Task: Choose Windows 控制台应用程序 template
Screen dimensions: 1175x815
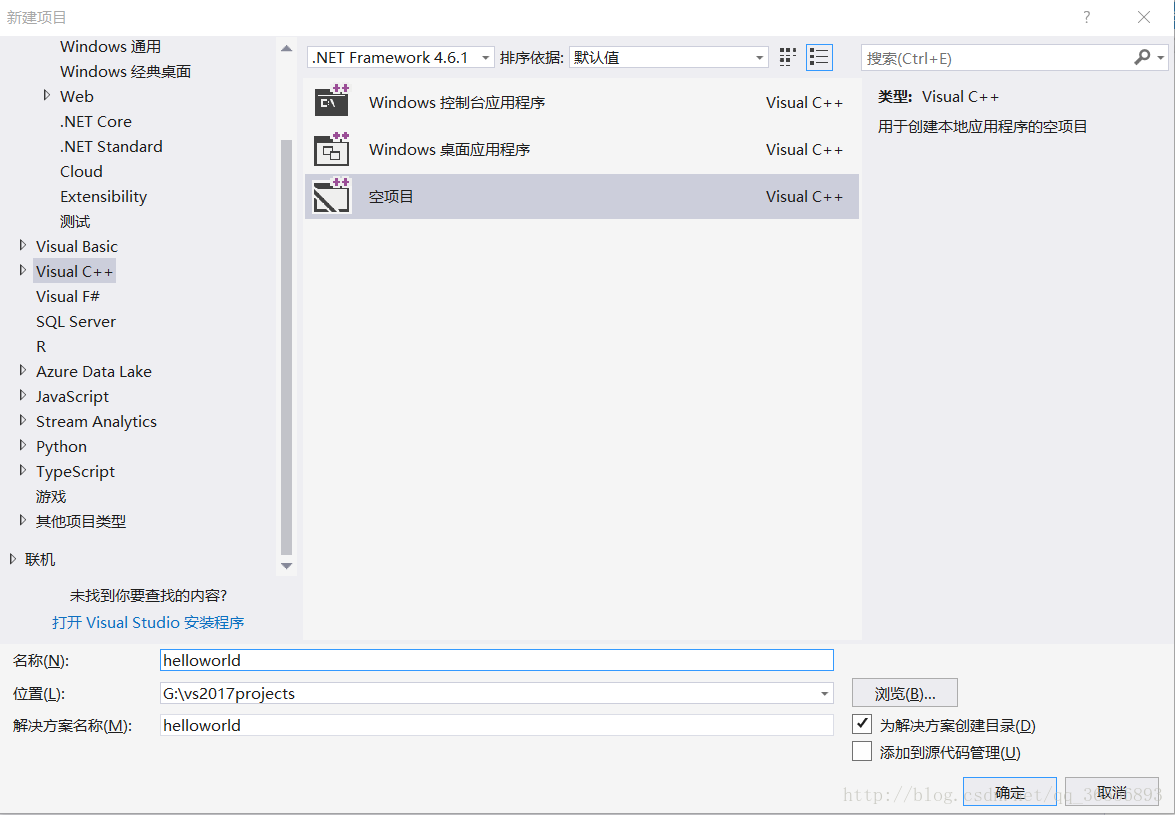Action: tap(582, 103)
